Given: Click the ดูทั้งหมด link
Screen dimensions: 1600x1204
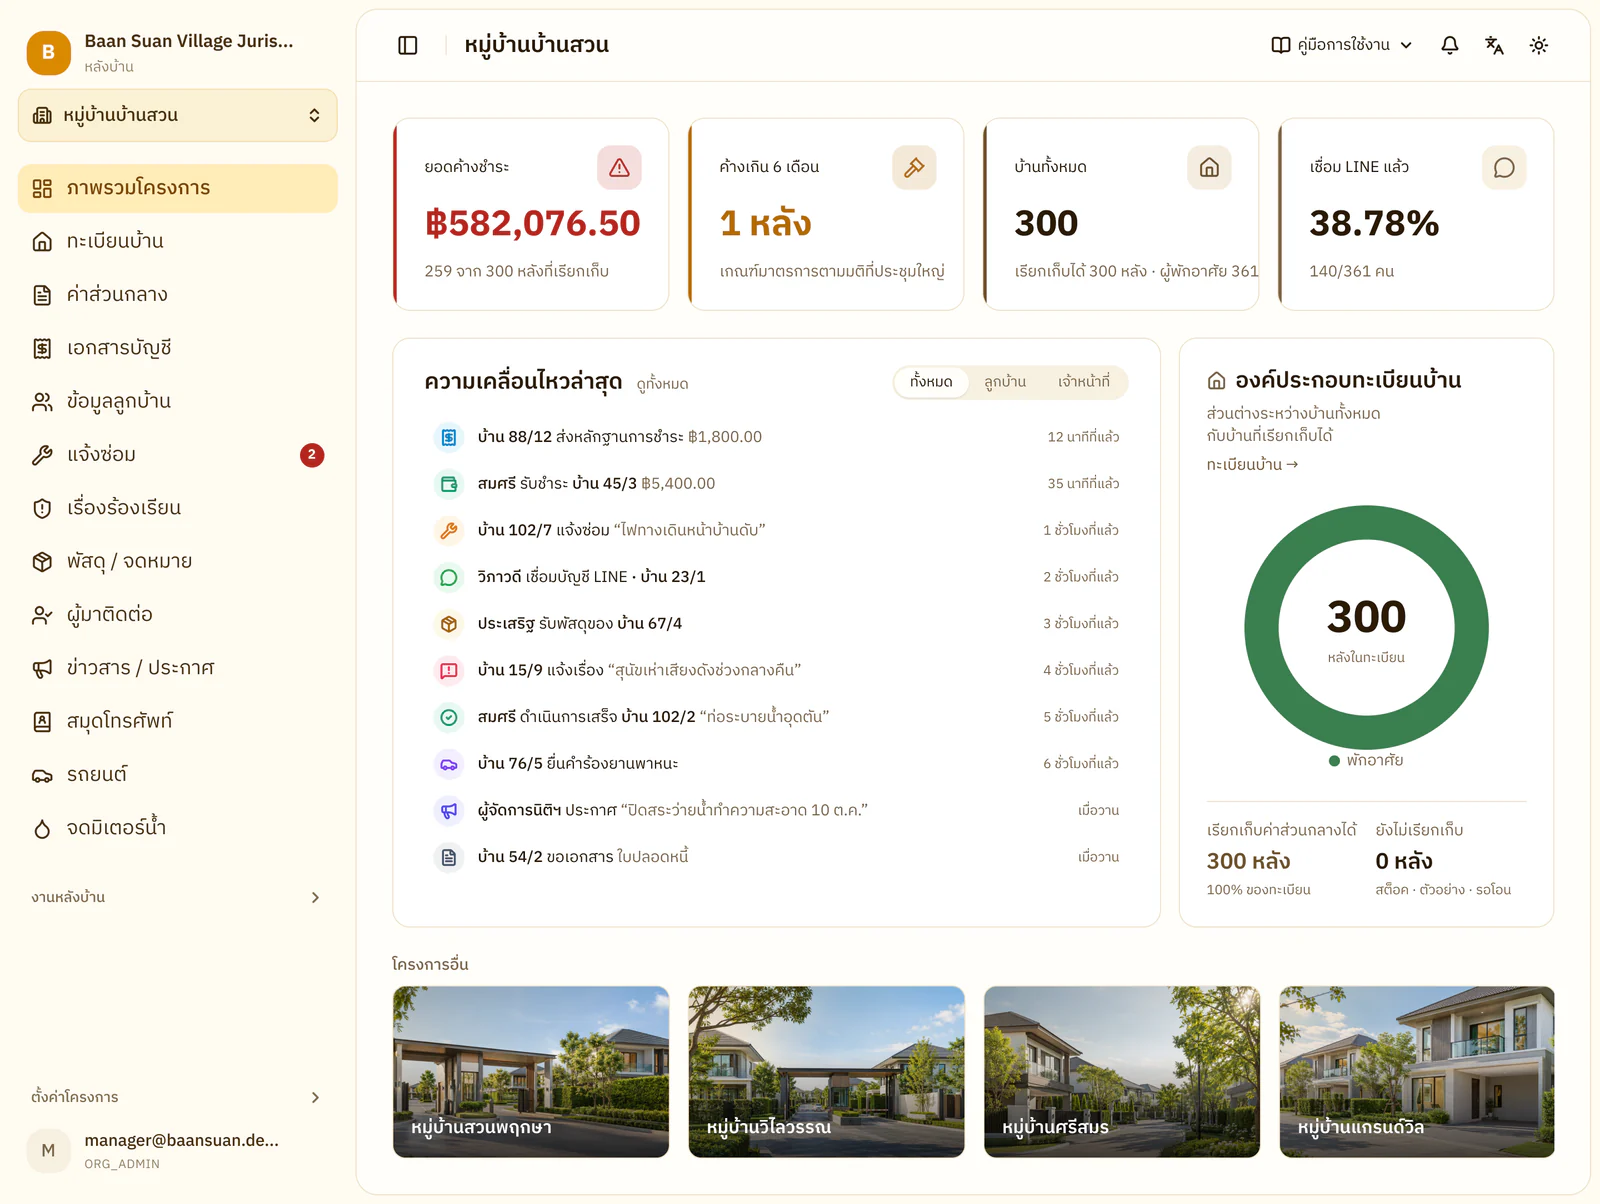Looking at the screenshot, I should point(662,384).
